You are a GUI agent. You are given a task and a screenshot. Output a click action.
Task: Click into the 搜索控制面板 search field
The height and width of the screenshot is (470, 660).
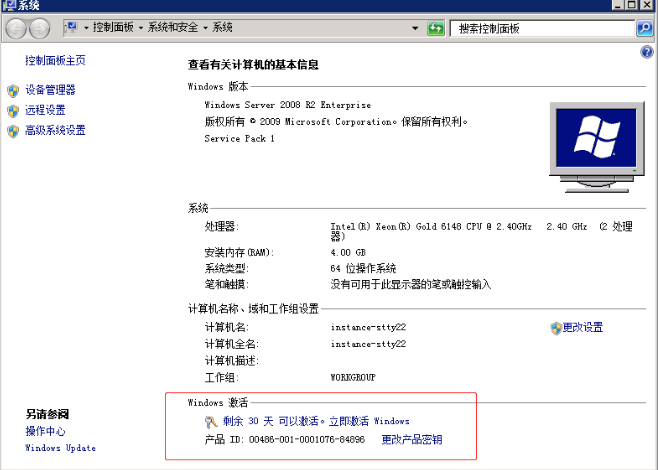(540, 28)
